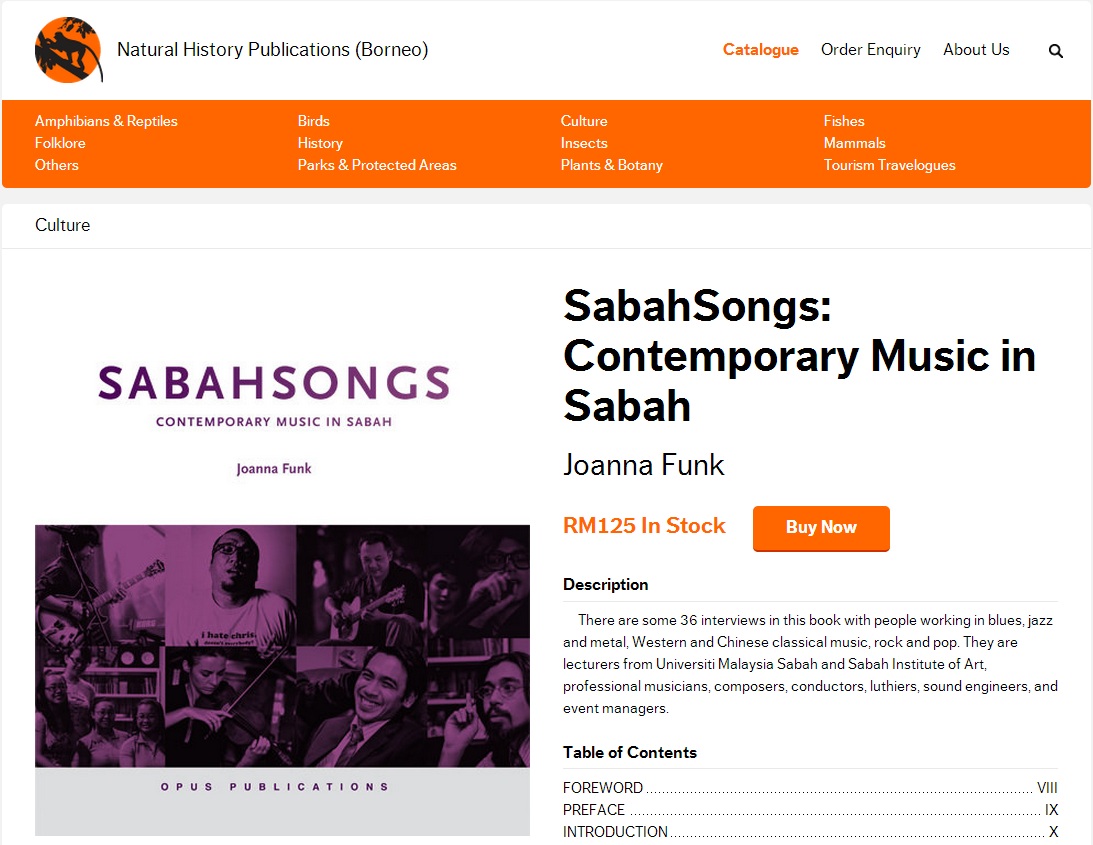Screen dimensions: 1093x845
Task: Browse the Amphibians & Reptiles category
Action: (x=106, y=121)
